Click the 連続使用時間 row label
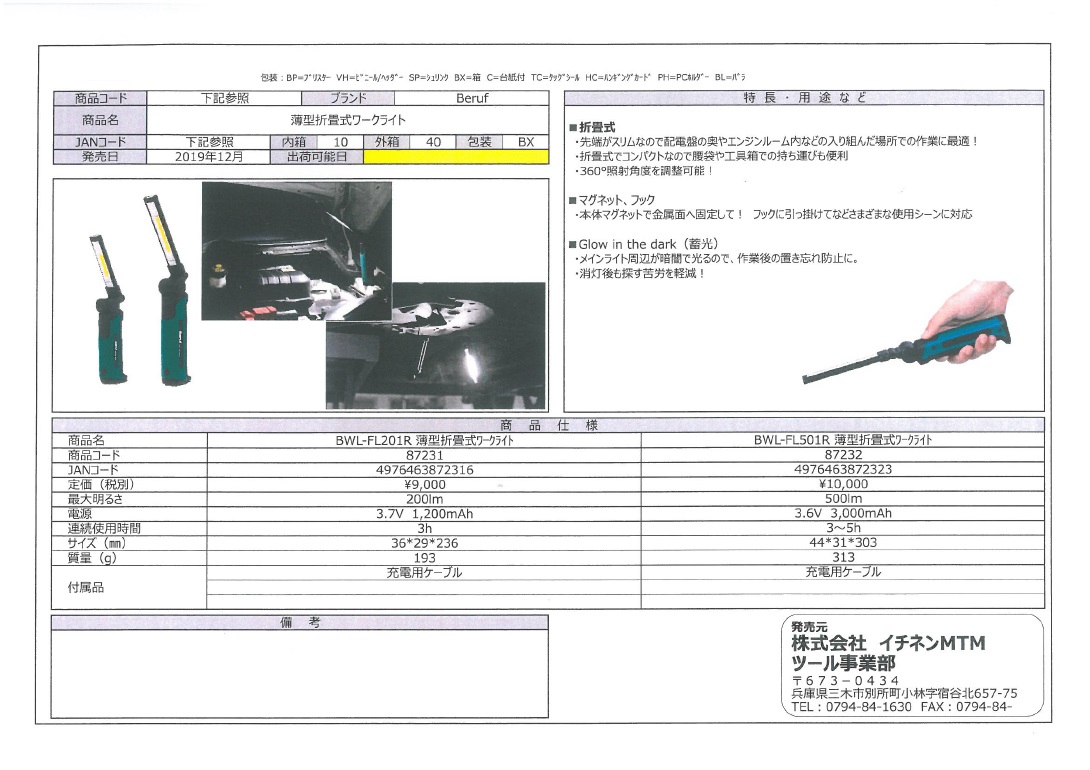This screenshot has width=1090, height=770. click(104, 529)
